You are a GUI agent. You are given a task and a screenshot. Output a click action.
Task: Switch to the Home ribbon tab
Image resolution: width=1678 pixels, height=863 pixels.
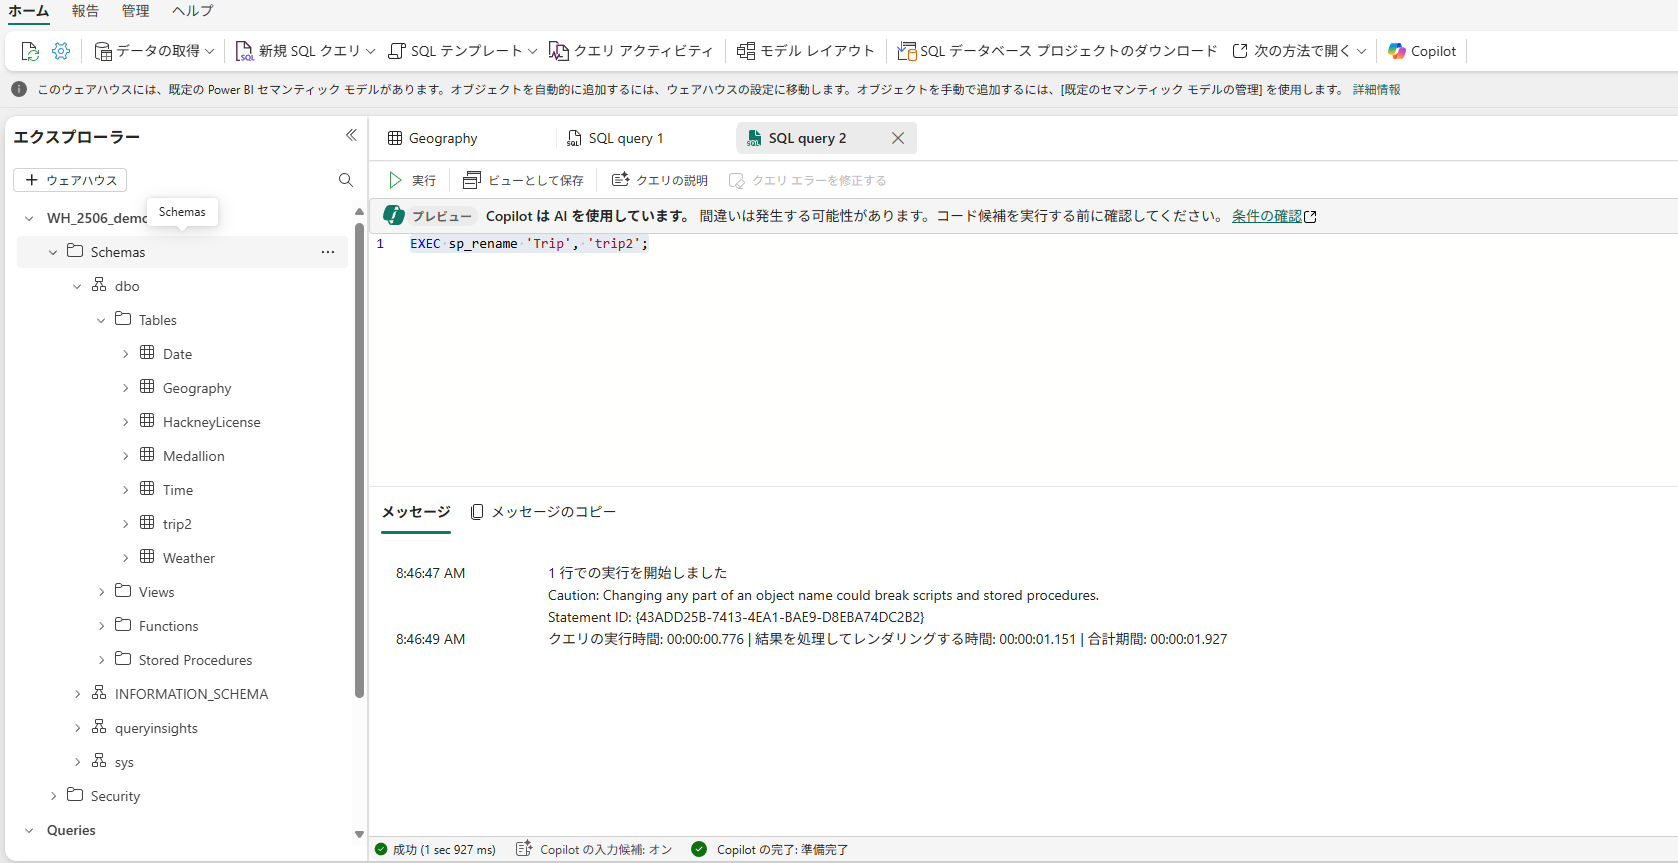point(29,11)
